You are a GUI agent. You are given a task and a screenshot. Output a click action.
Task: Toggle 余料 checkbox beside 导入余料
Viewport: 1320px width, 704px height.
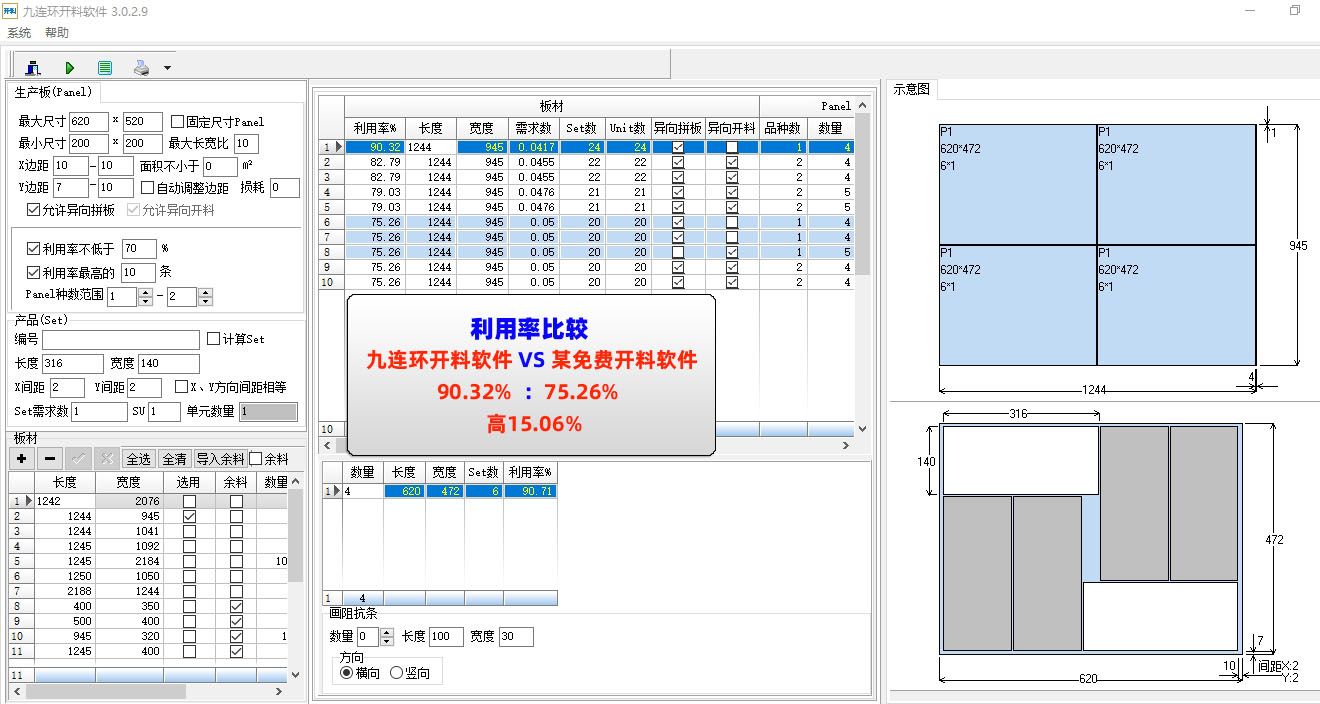coord(255,458)
